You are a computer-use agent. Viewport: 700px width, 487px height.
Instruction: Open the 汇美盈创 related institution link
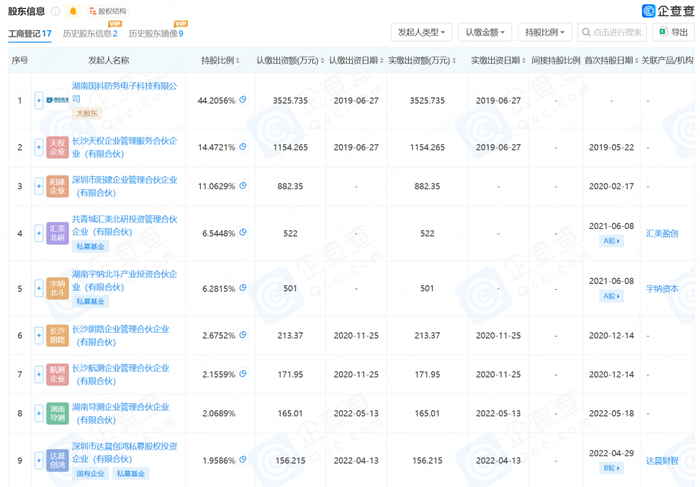point(662,233)
